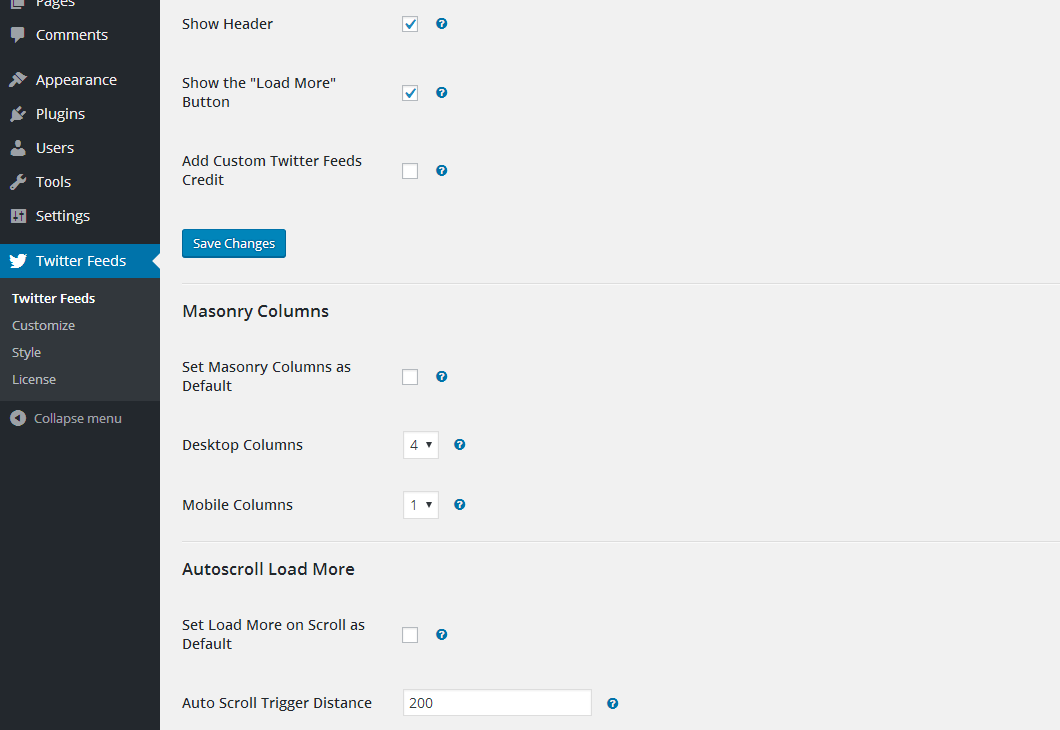Enable Add Custom Twitter Feeds Credit checkbox

tap(410, 171)
